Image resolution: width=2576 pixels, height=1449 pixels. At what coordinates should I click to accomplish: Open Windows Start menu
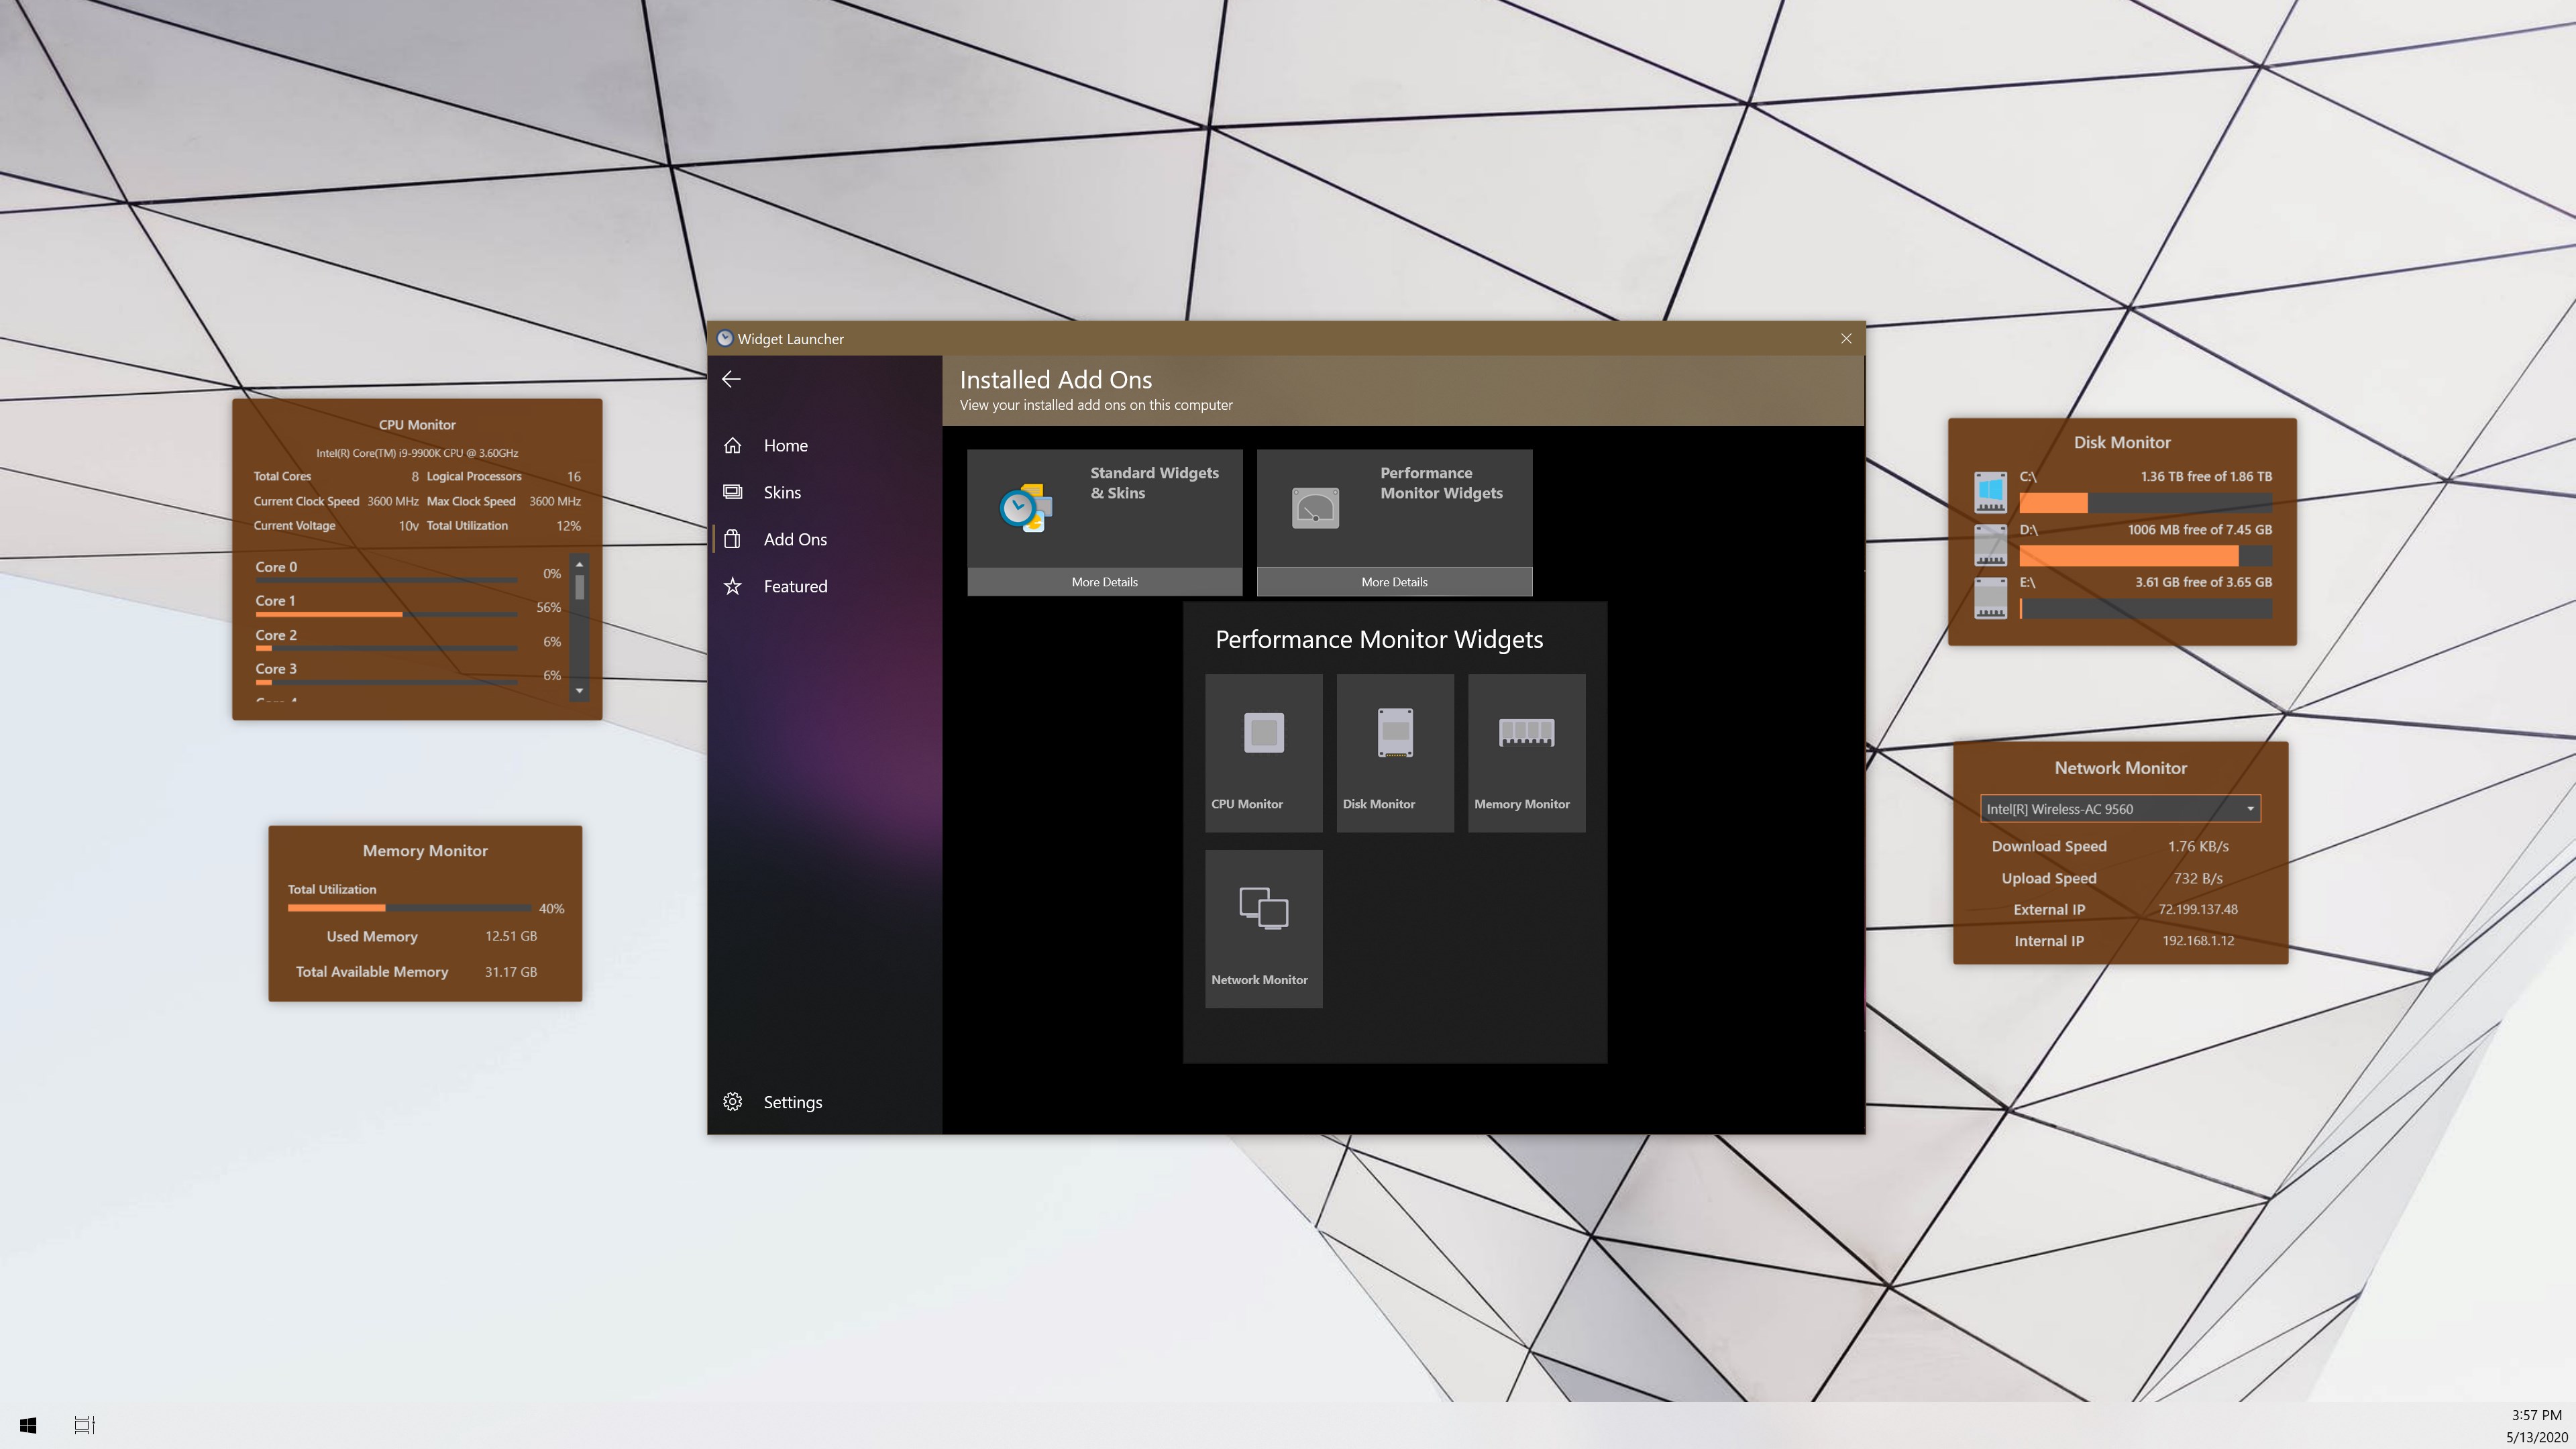(x=28, y=1425)
